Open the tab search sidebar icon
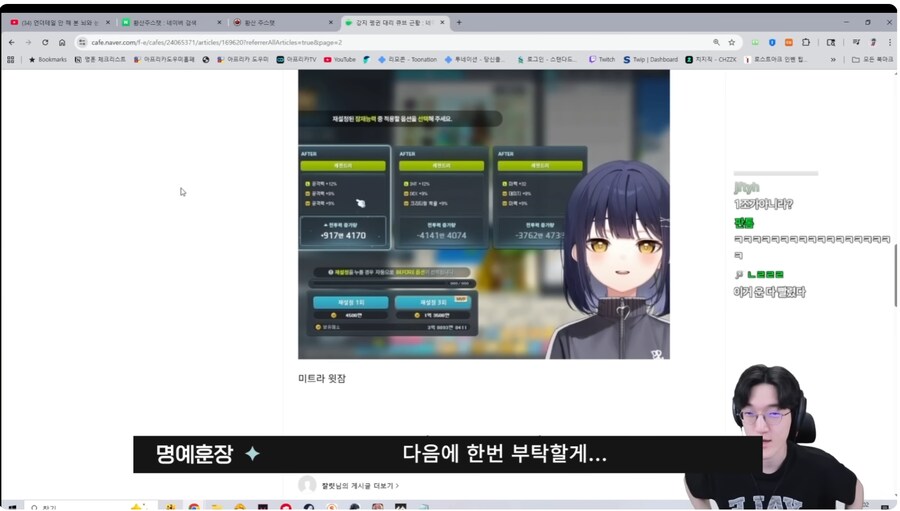The height and width of the screenshot is (511, 900). click(831, 42)
